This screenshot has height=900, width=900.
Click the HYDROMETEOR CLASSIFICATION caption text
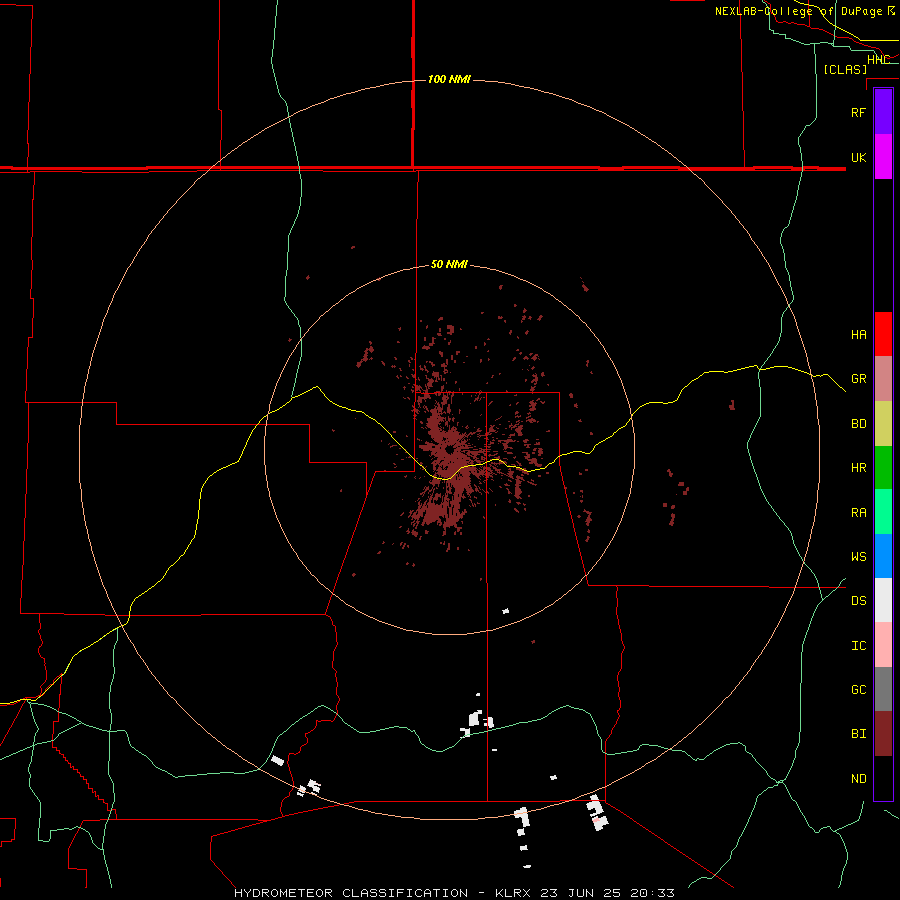pos(351,893)
